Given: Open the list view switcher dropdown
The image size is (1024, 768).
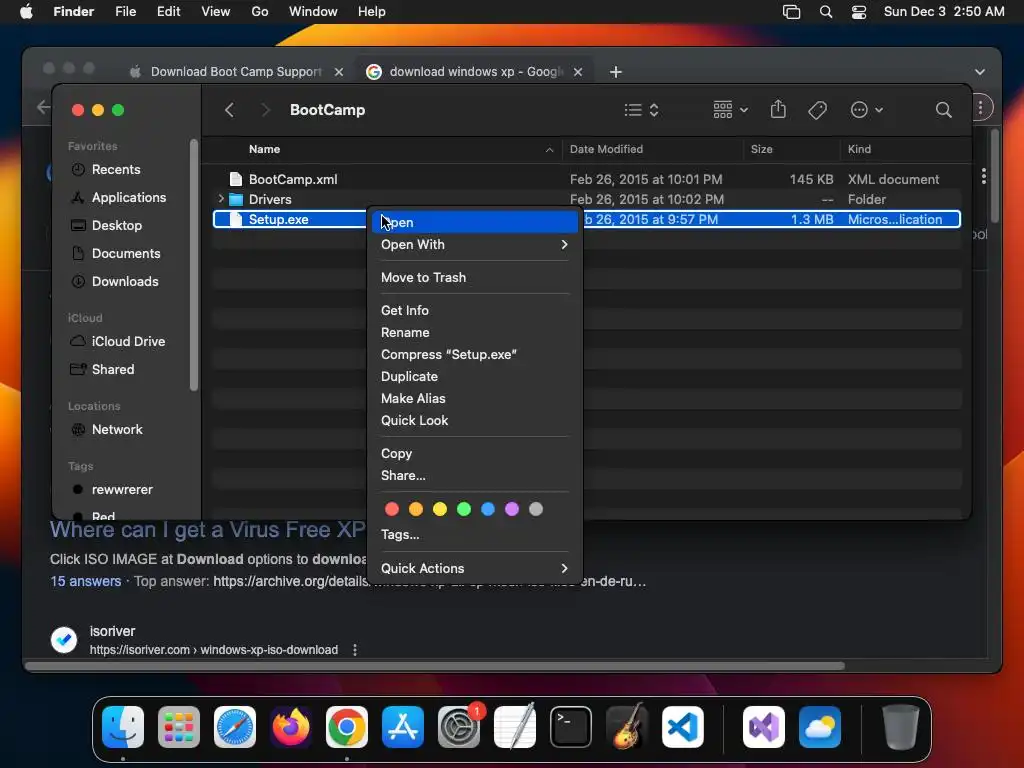Looking at the screenshot, I should pyautogui.click(x=641, y=110).
